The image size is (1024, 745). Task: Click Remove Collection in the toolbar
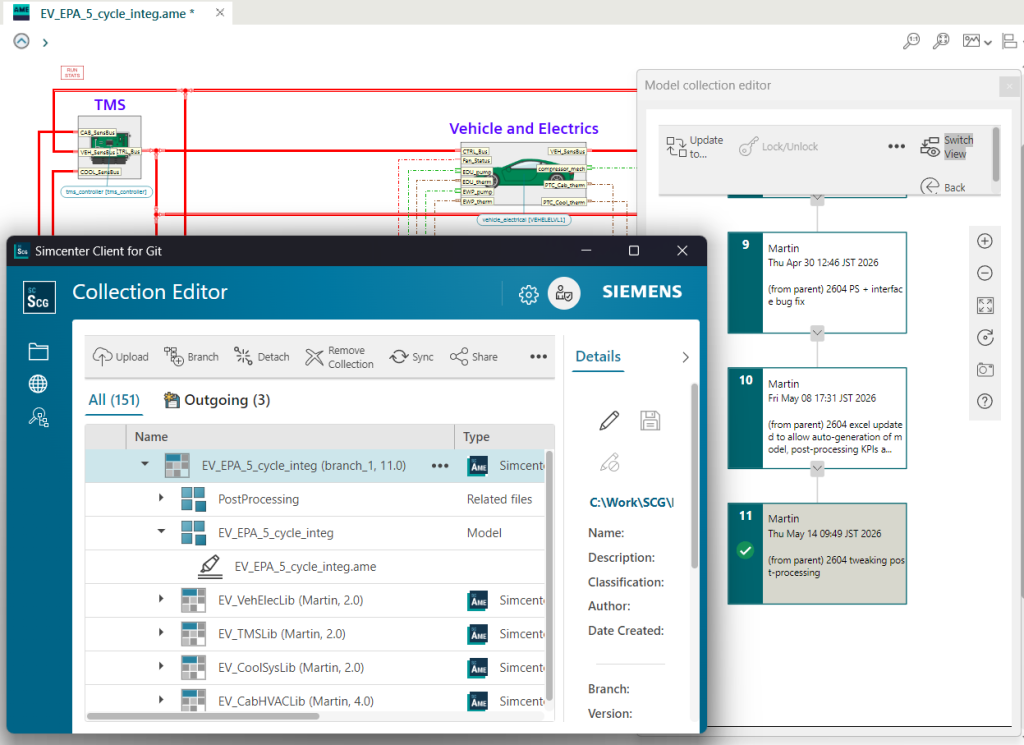click(x=340, y=357)
